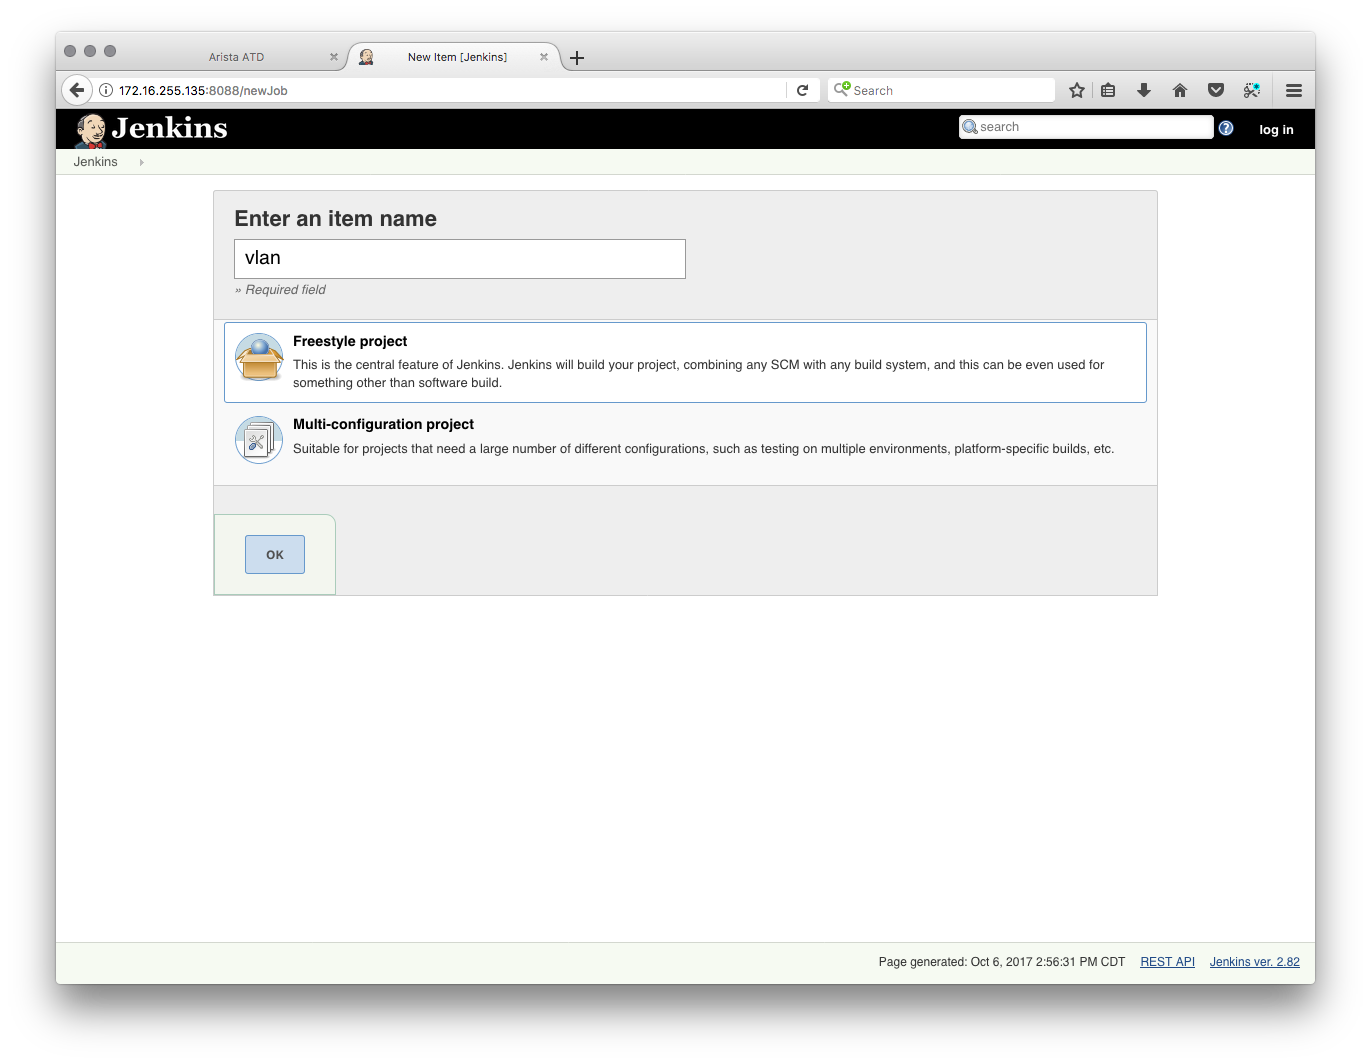Open the browser downloads arrow icon

pyautogui.click(x=1144, y=91)
